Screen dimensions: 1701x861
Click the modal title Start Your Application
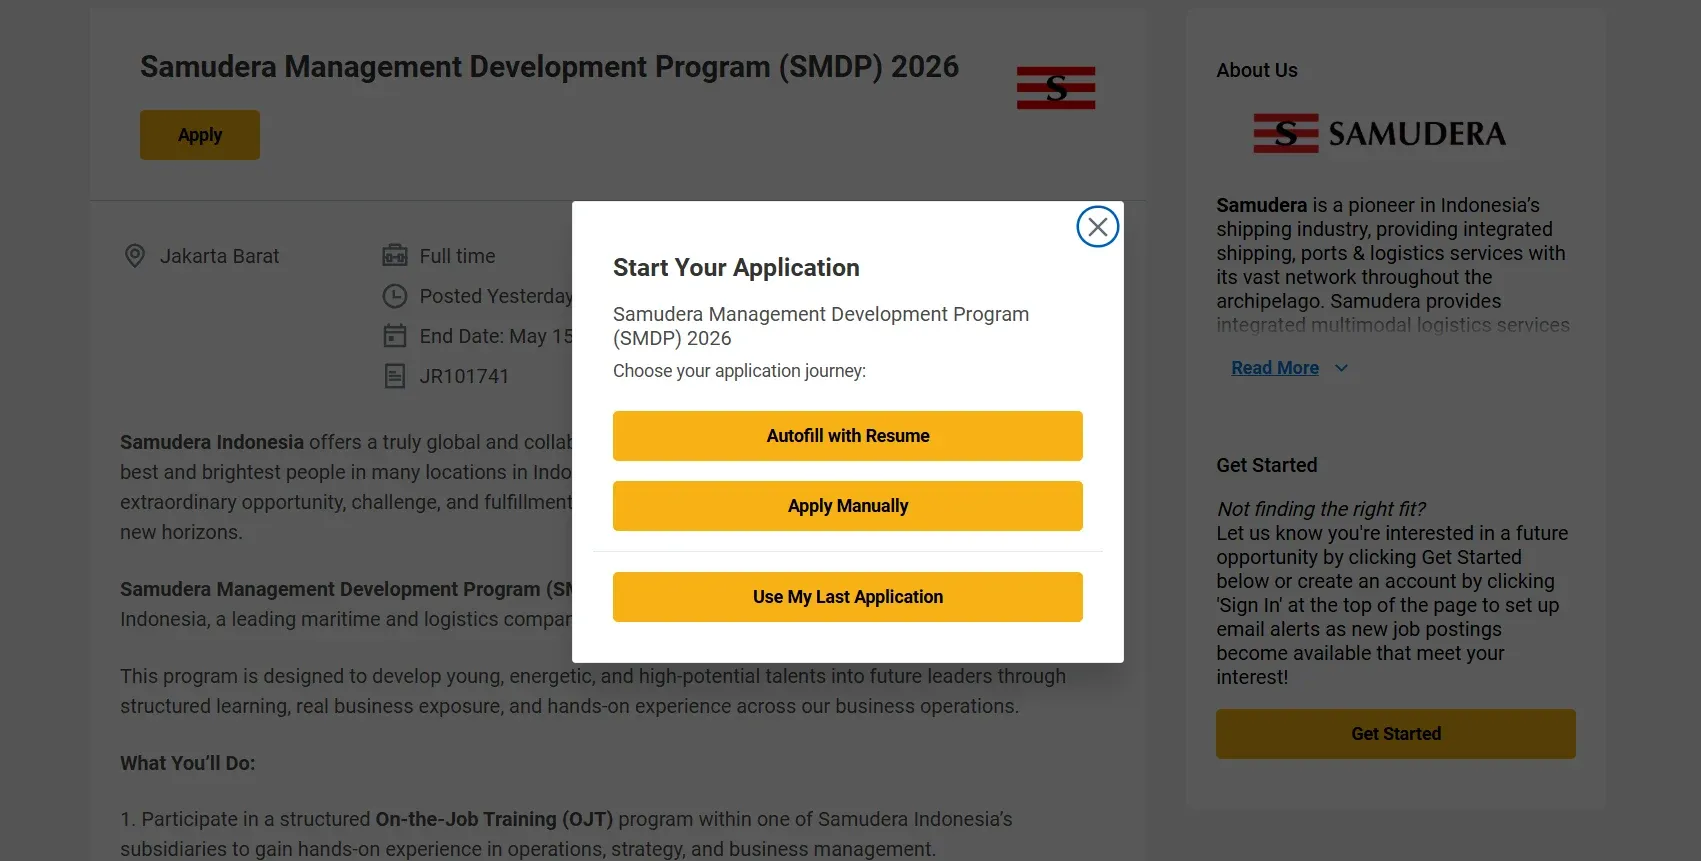736,267
